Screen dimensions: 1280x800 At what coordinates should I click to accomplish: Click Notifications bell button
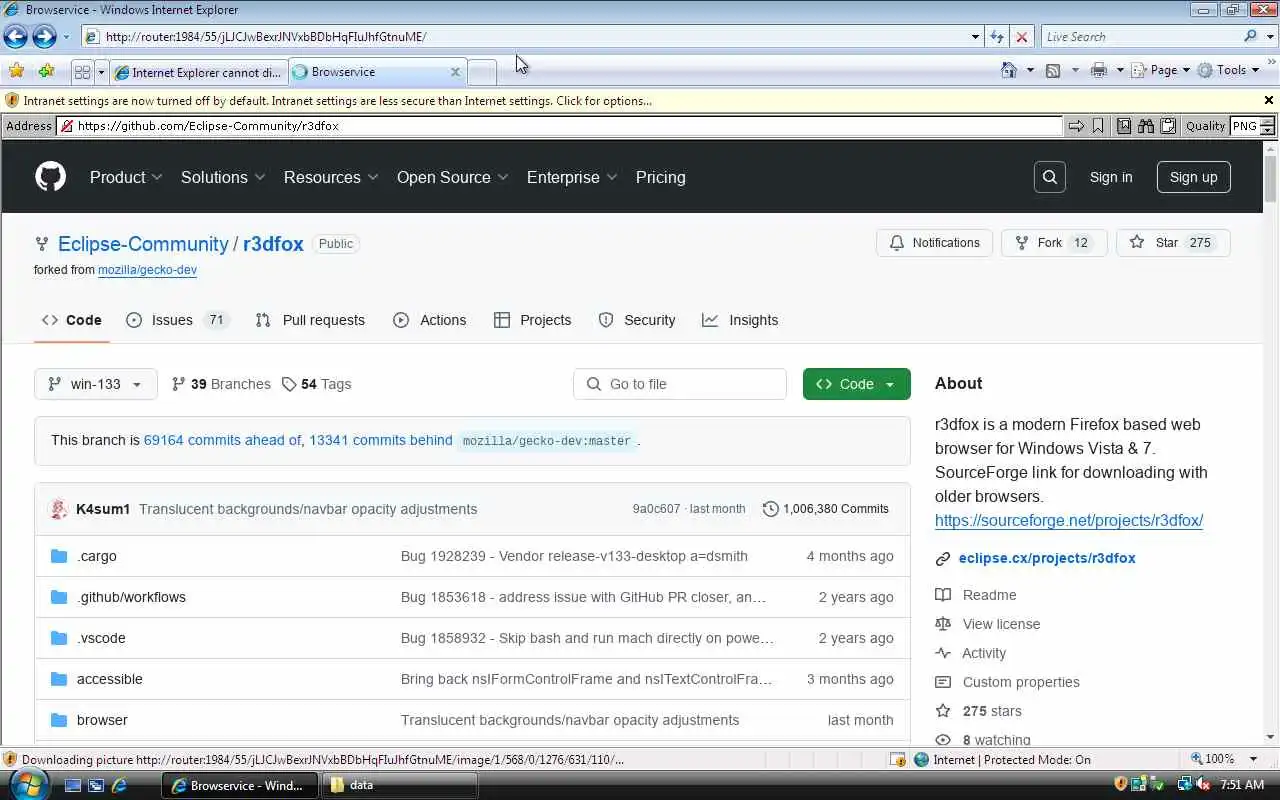click(x=935, y=243)
